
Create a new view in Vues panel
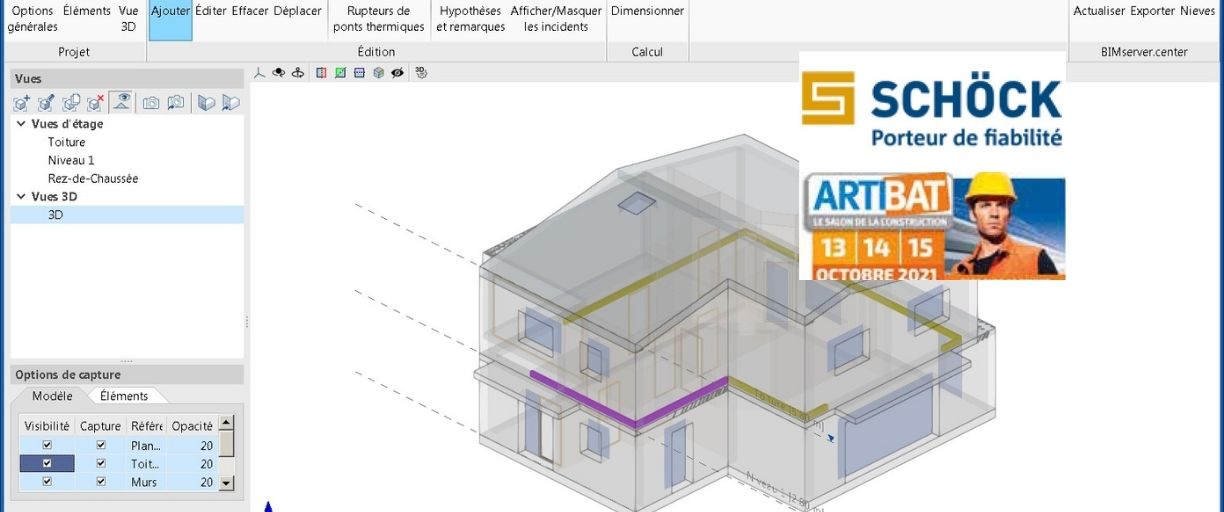[x=21, y=103]
